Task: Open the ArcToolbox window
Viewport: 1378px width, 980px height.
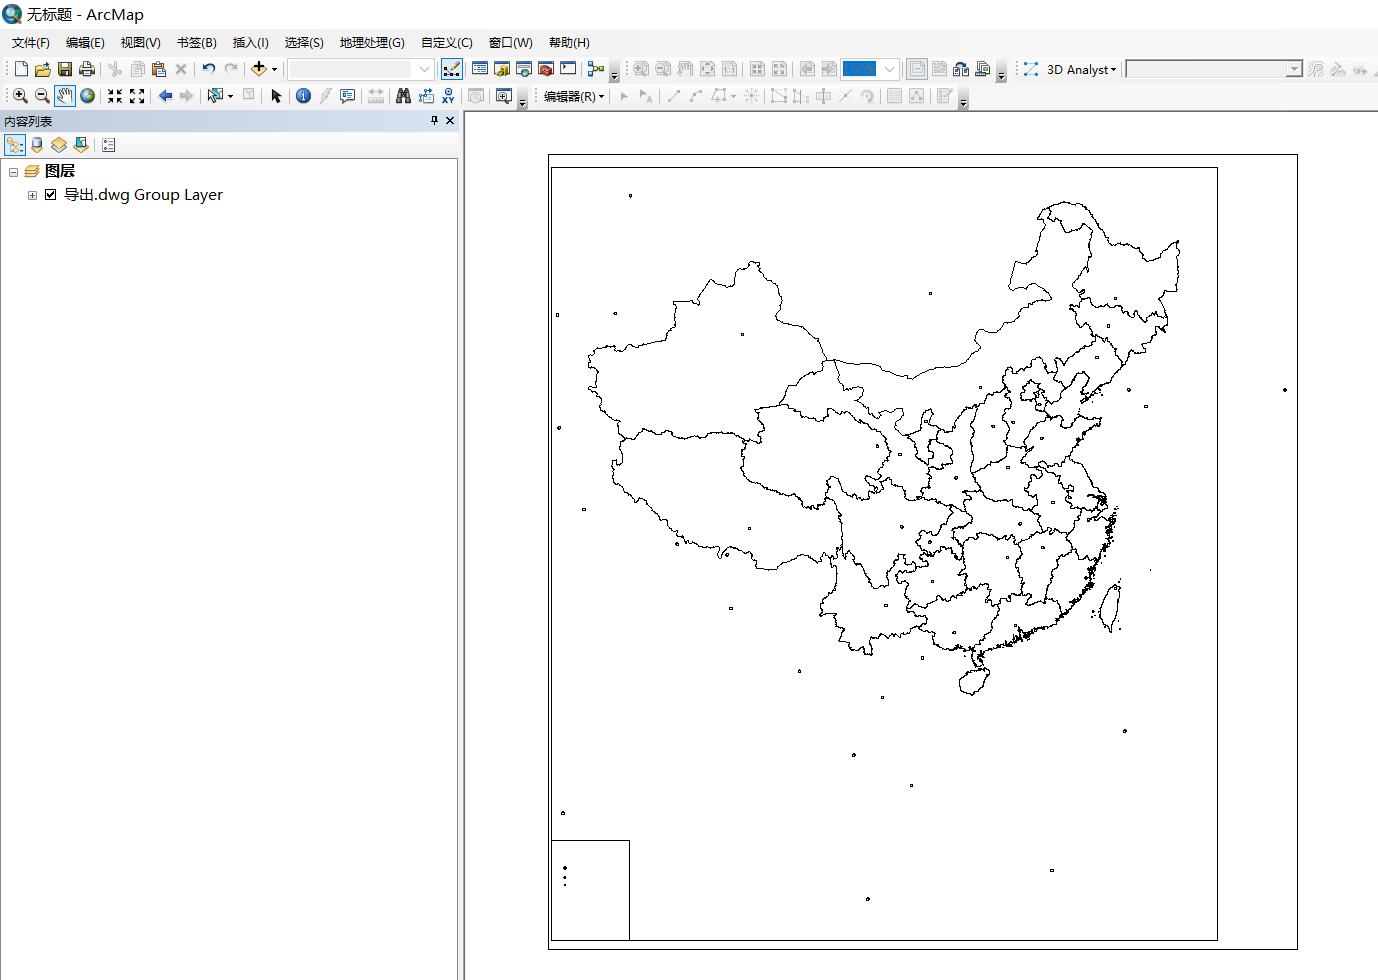Action: [x=546, y=69]
